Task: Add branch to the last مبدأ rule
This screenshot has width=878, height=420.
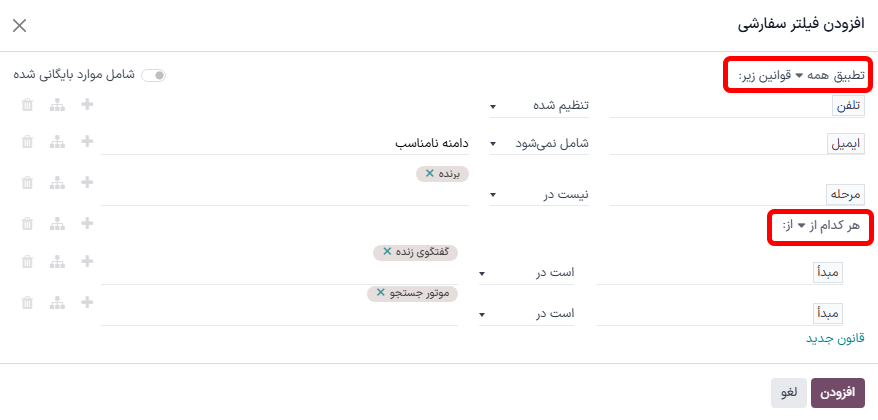Action: click(x=57, y=303)
